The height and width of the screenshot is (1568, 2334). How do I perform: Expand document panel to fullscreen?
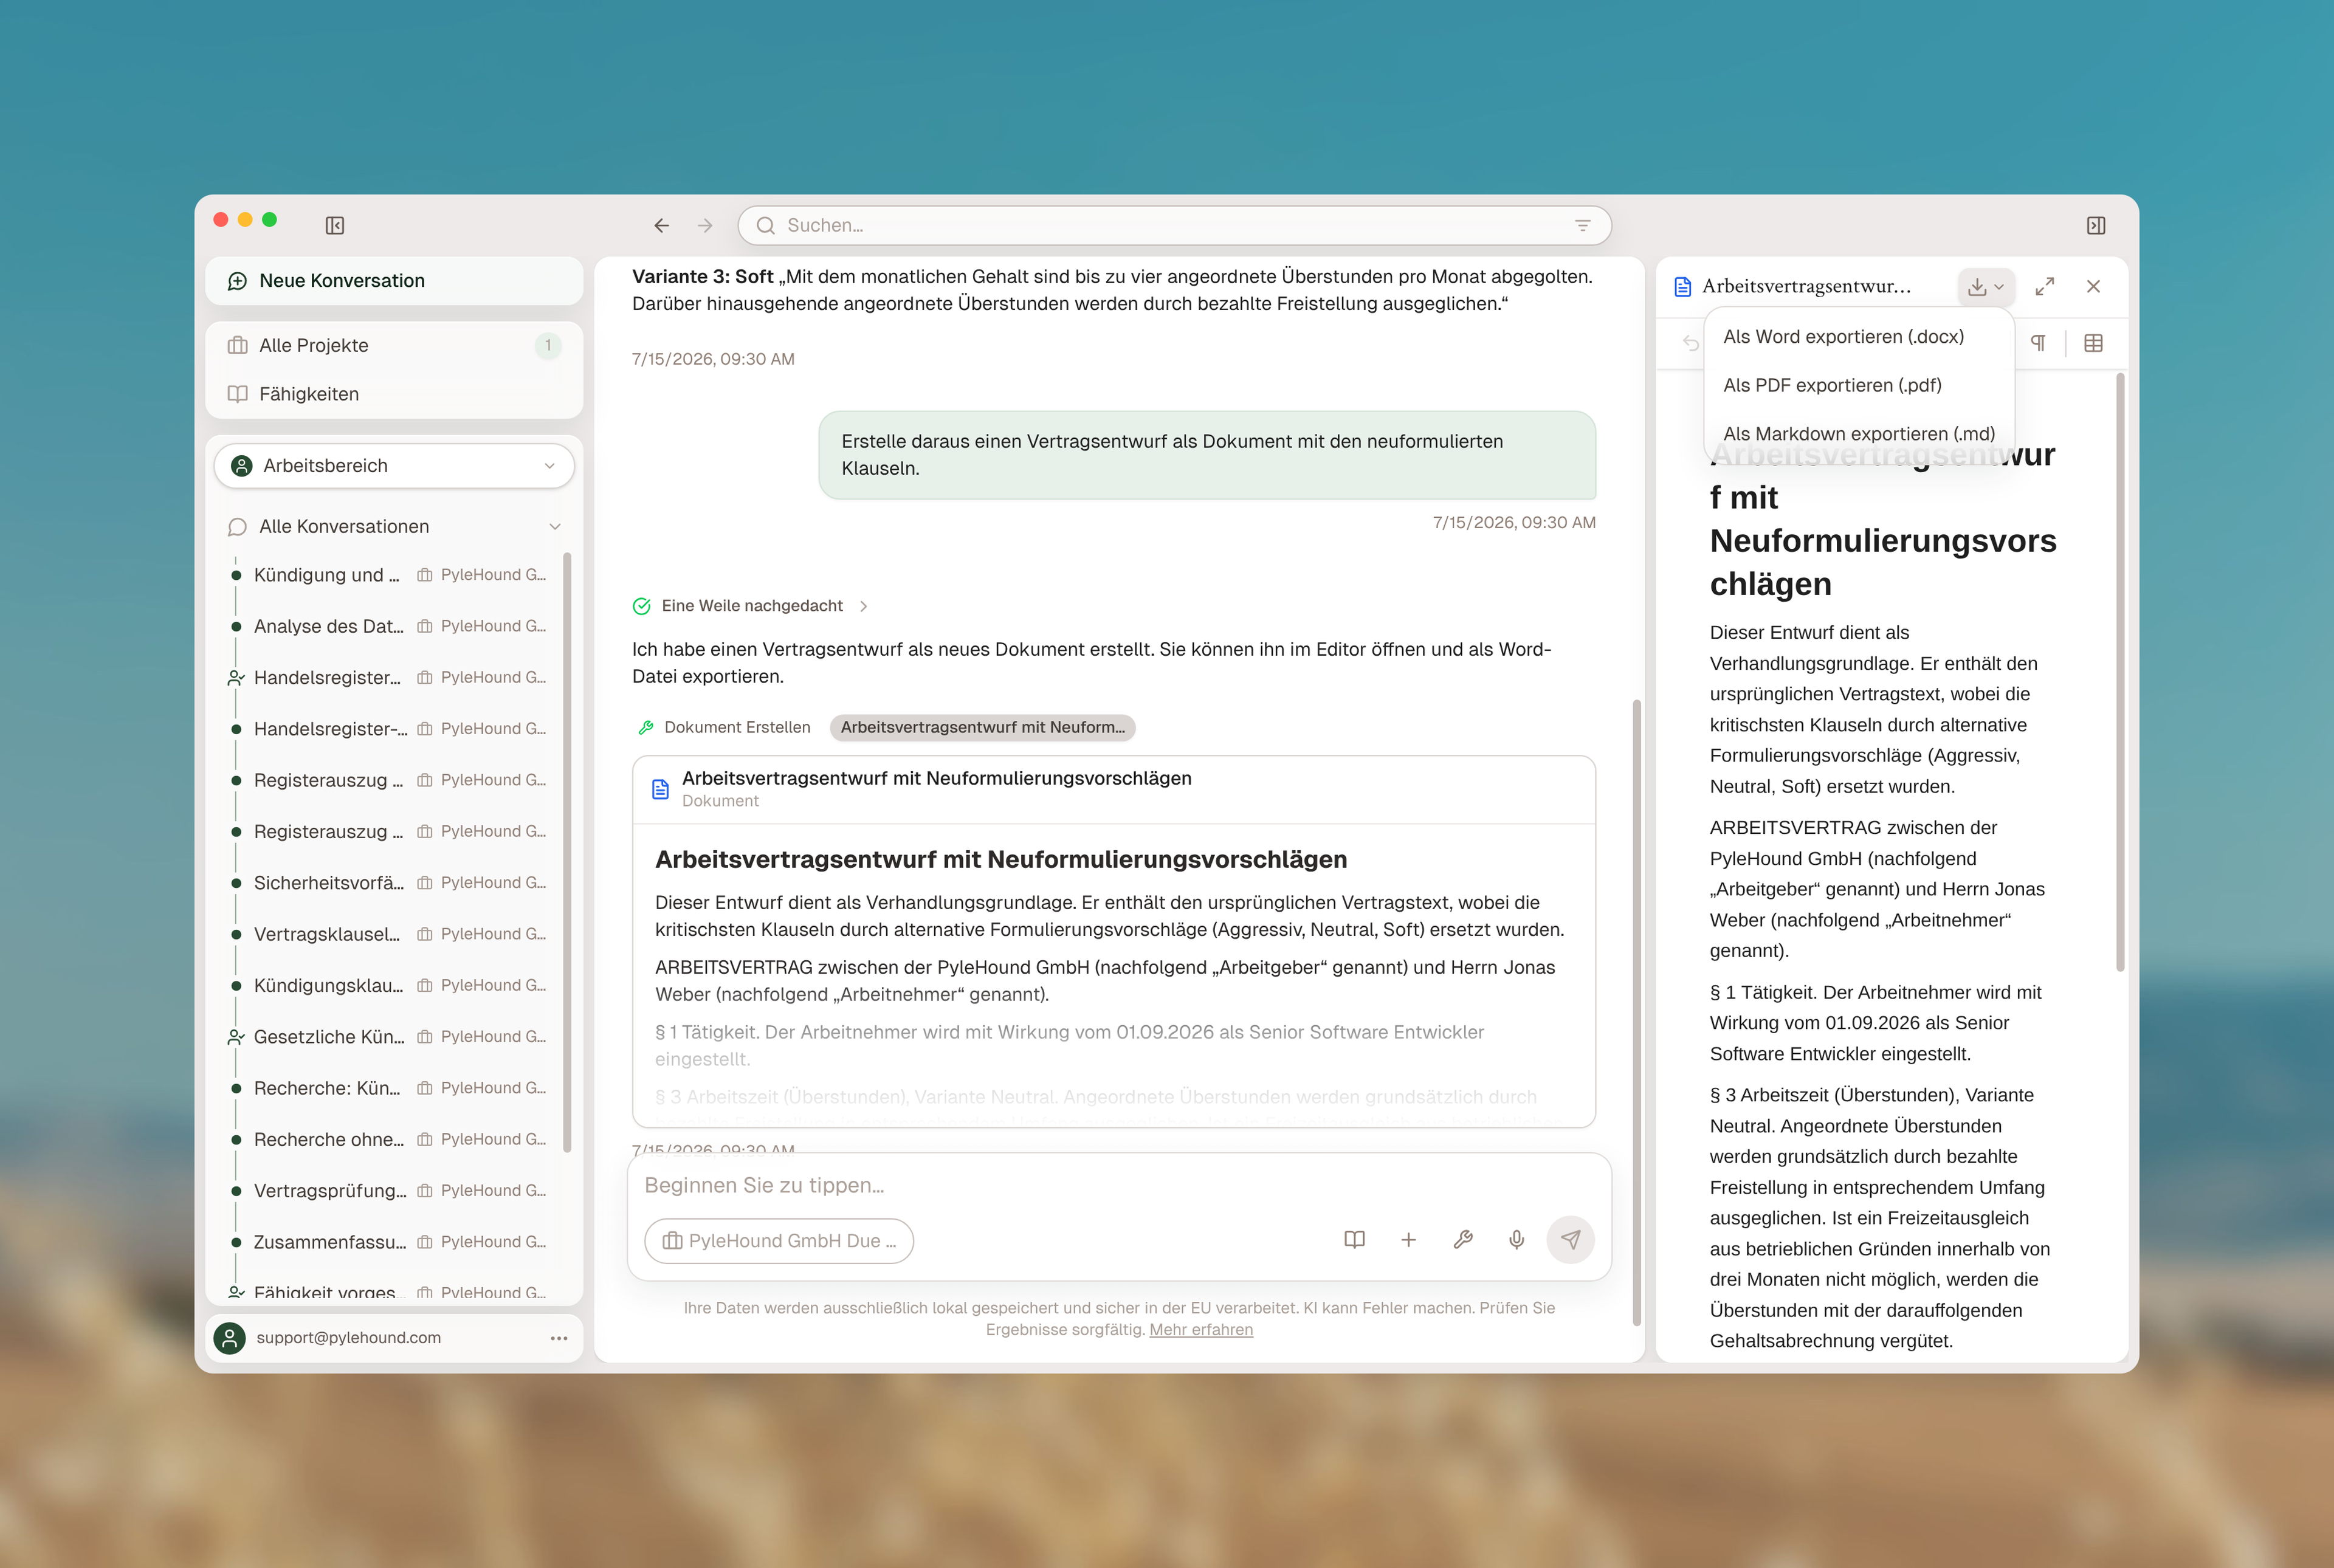coord(2044,287)
